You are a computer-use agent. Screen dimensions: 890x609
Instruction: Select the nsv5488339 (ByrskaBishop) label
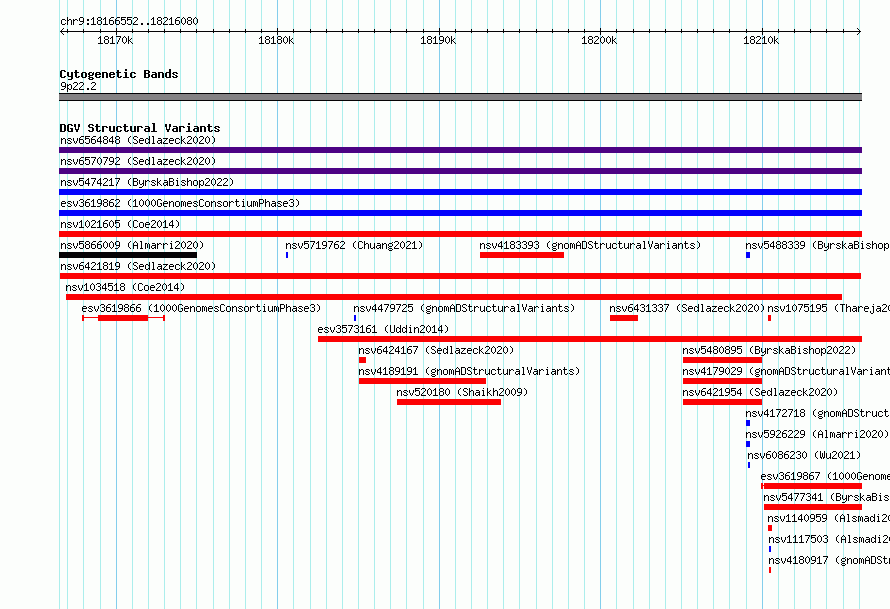(x=817, y=245)
